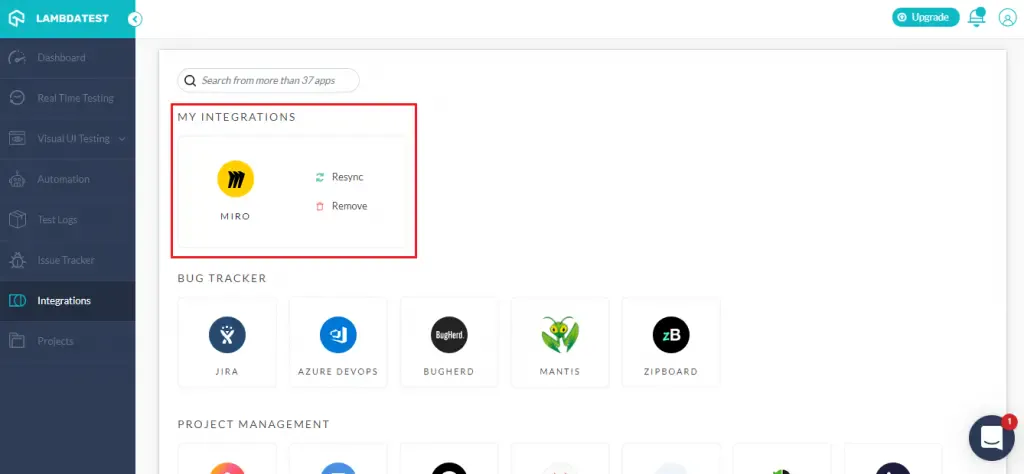Expand Visual UI Testing chevron
1024x474 pixels.
tap(121, 138)
